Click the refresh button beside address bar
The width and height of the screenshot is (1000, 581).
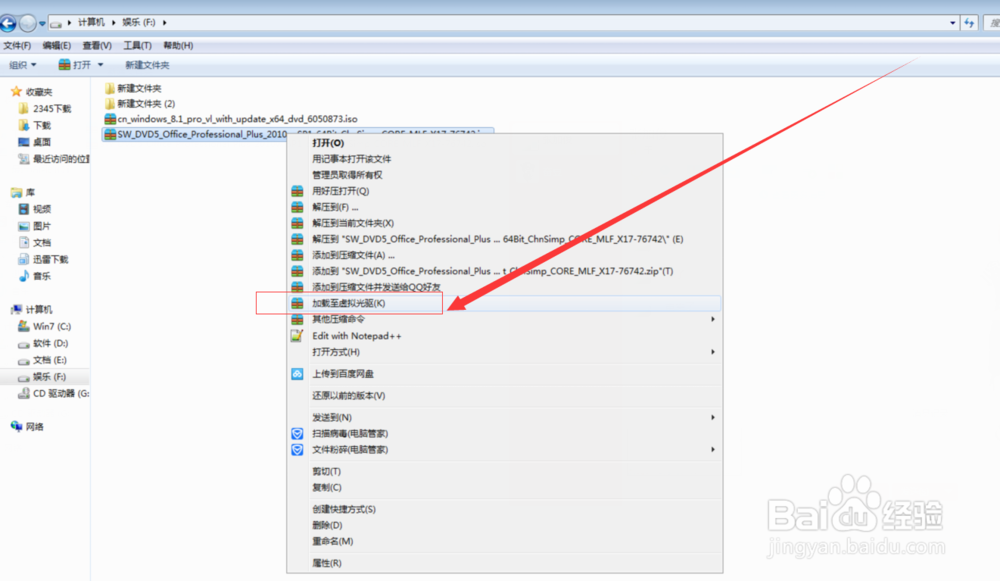coord(969,23)
